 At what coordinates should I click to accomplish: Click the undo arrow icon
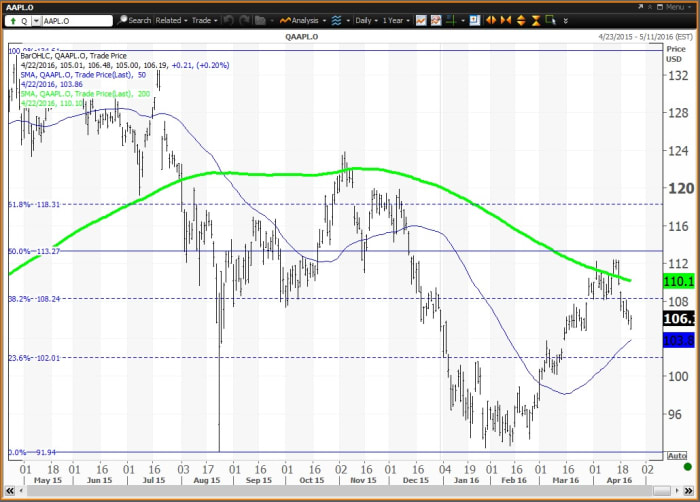pyautogui.click(x=229, y=21)
